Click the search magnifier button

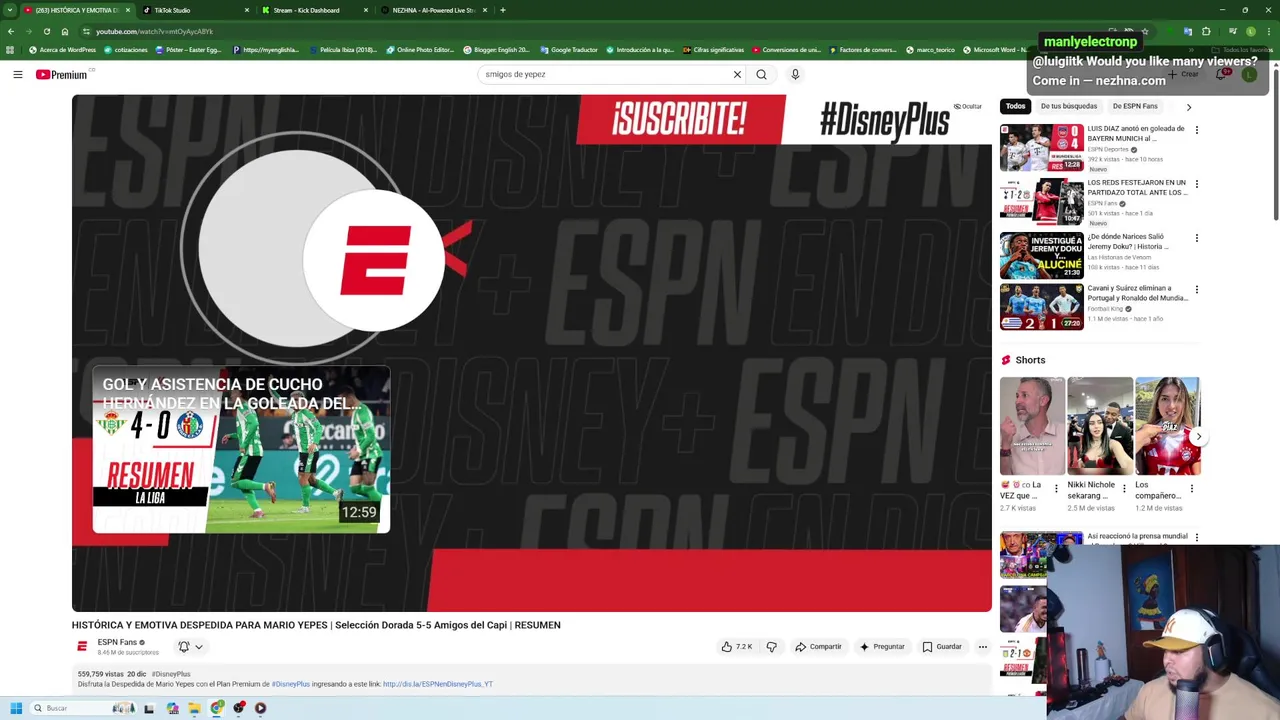tap(762, 74)
